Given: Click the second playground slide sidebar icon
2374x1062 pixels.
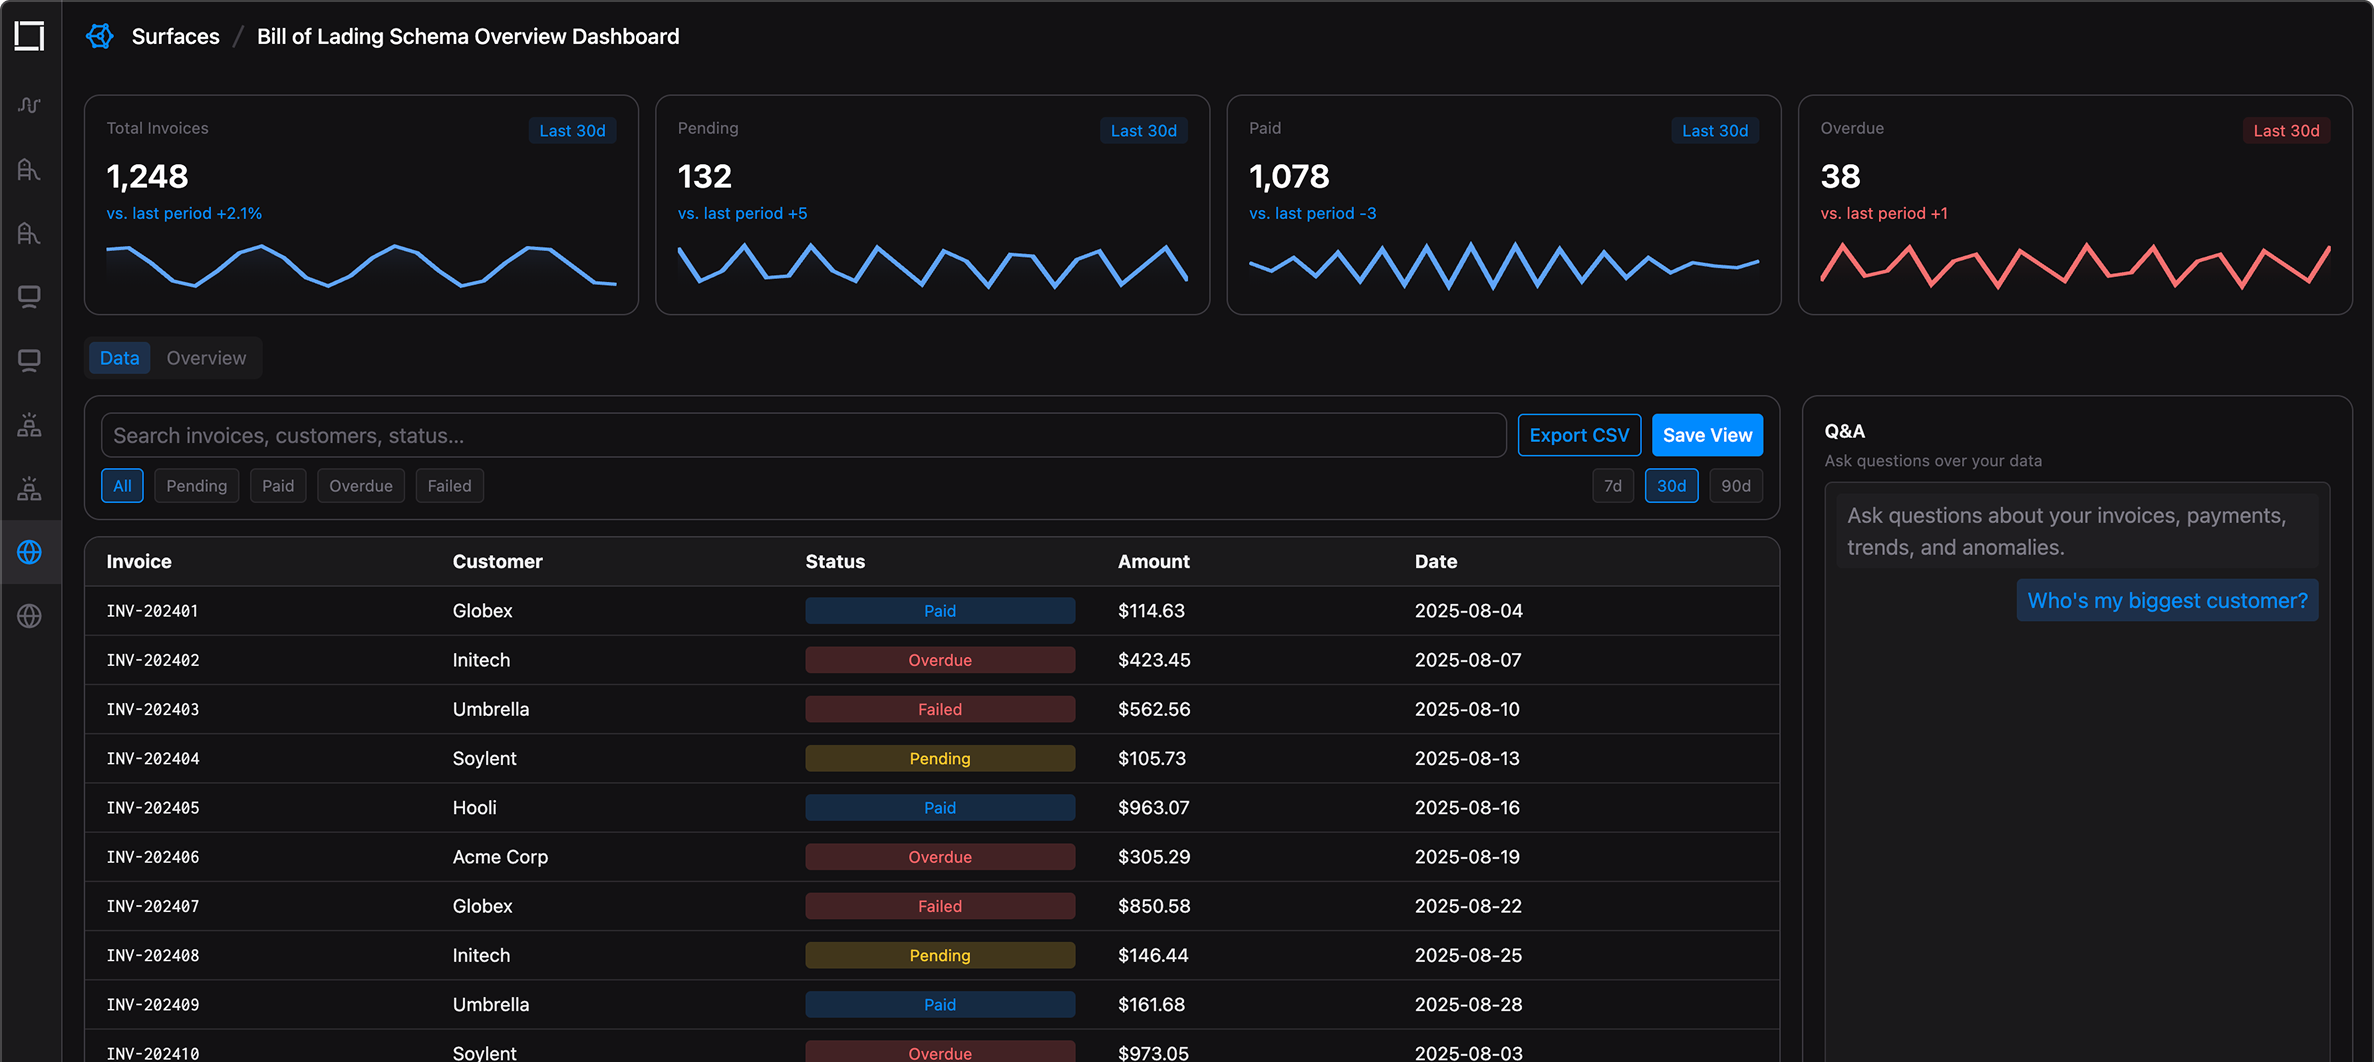Looking at the screenshot, I should point(30,234).
